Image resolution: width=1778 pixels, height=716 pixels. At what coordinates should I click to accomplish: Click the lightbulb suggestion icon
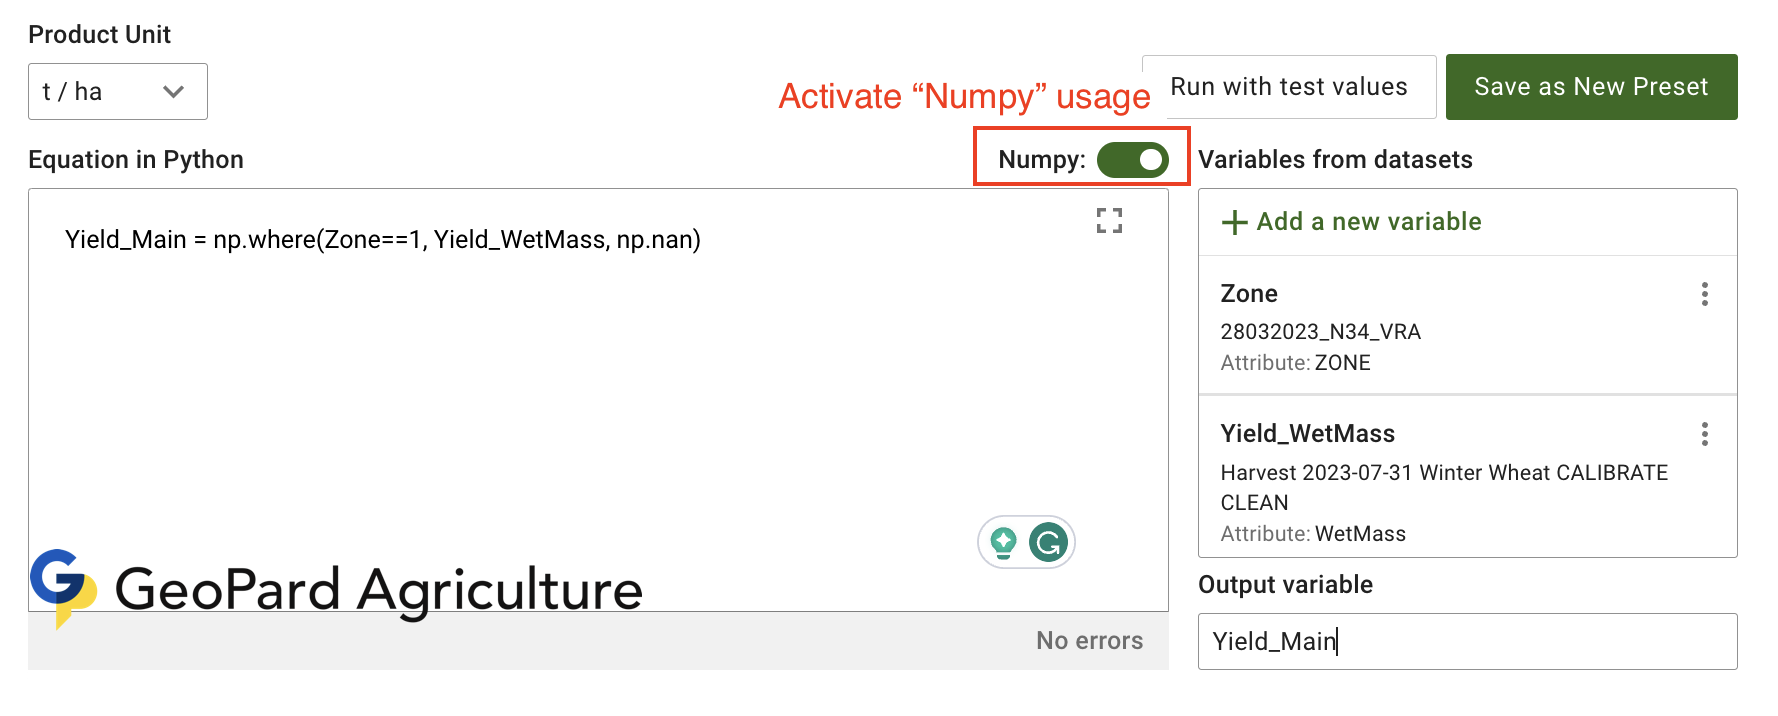coord(1003,543)
